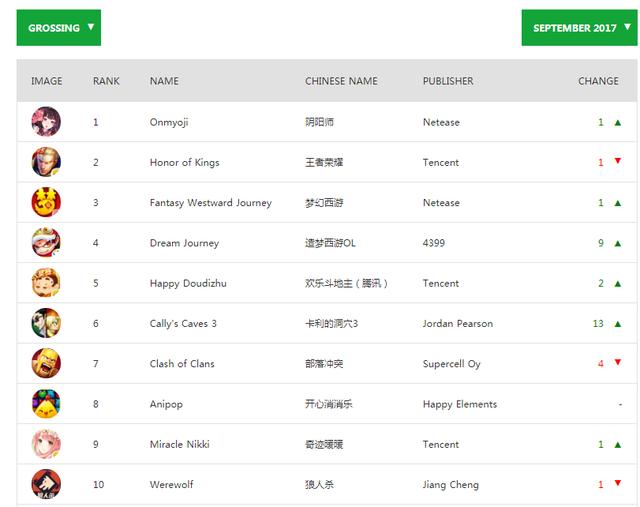Select the Fantasy Westward Journey name
This screenshot has height=507, width=640.
pos(211,203)
